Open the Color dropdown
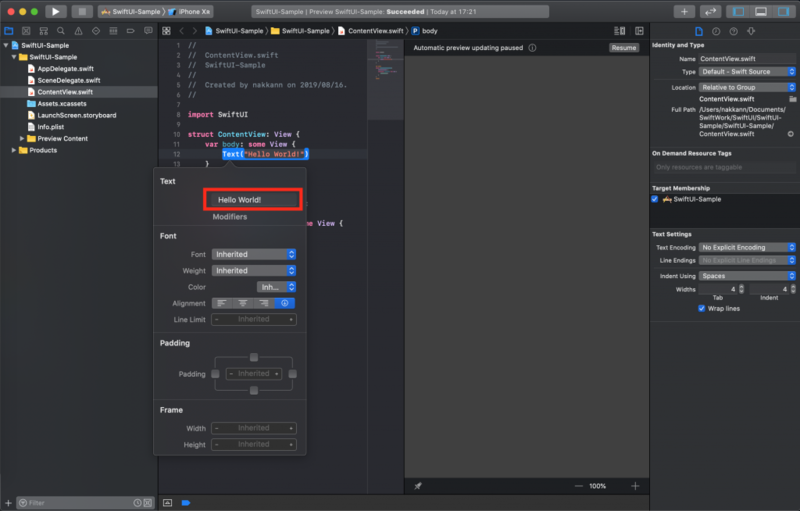 [x=276, y=287]
